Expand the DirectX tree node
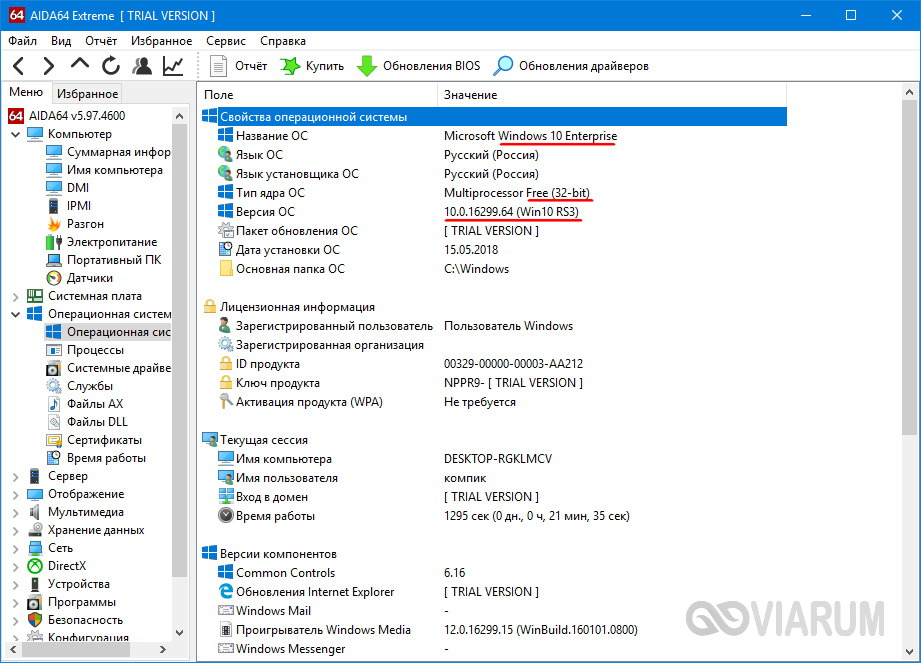Viewport: 921px width, 663px height. click(16, 567)
